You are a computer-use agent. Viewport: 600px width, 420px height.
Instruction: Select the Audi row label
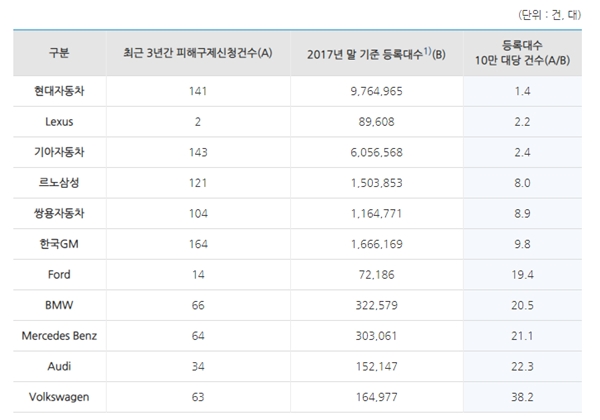click(x=59, y=366)
